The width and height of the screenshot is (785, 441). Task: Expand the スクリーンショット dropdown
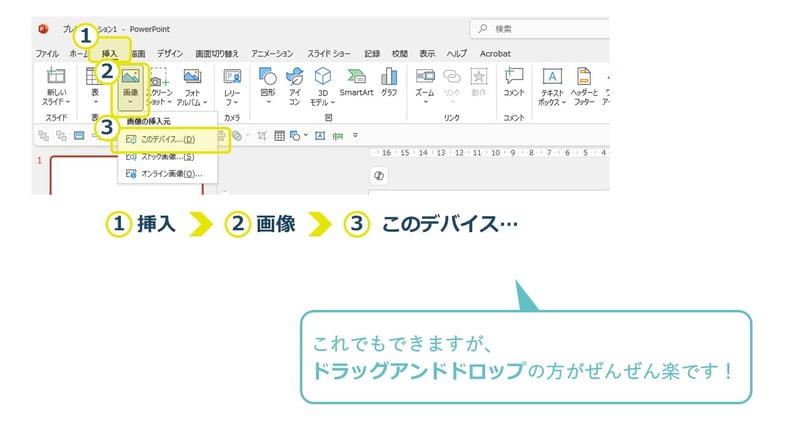169,102
